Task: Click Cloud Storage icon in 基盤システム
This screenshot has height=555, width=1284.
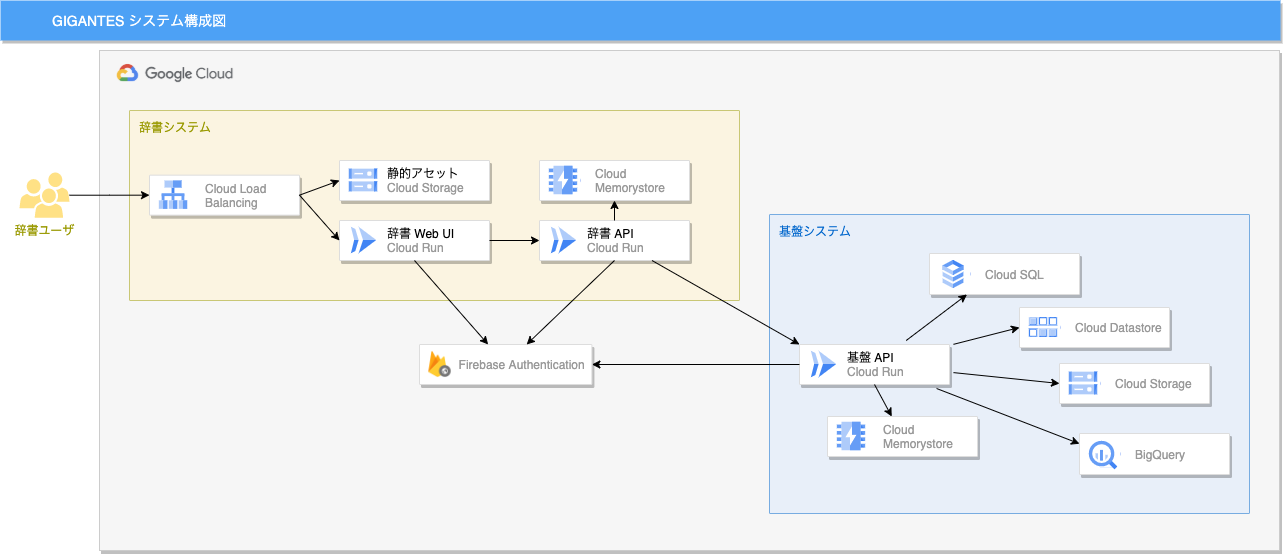Action: [x=1083, y=383]
